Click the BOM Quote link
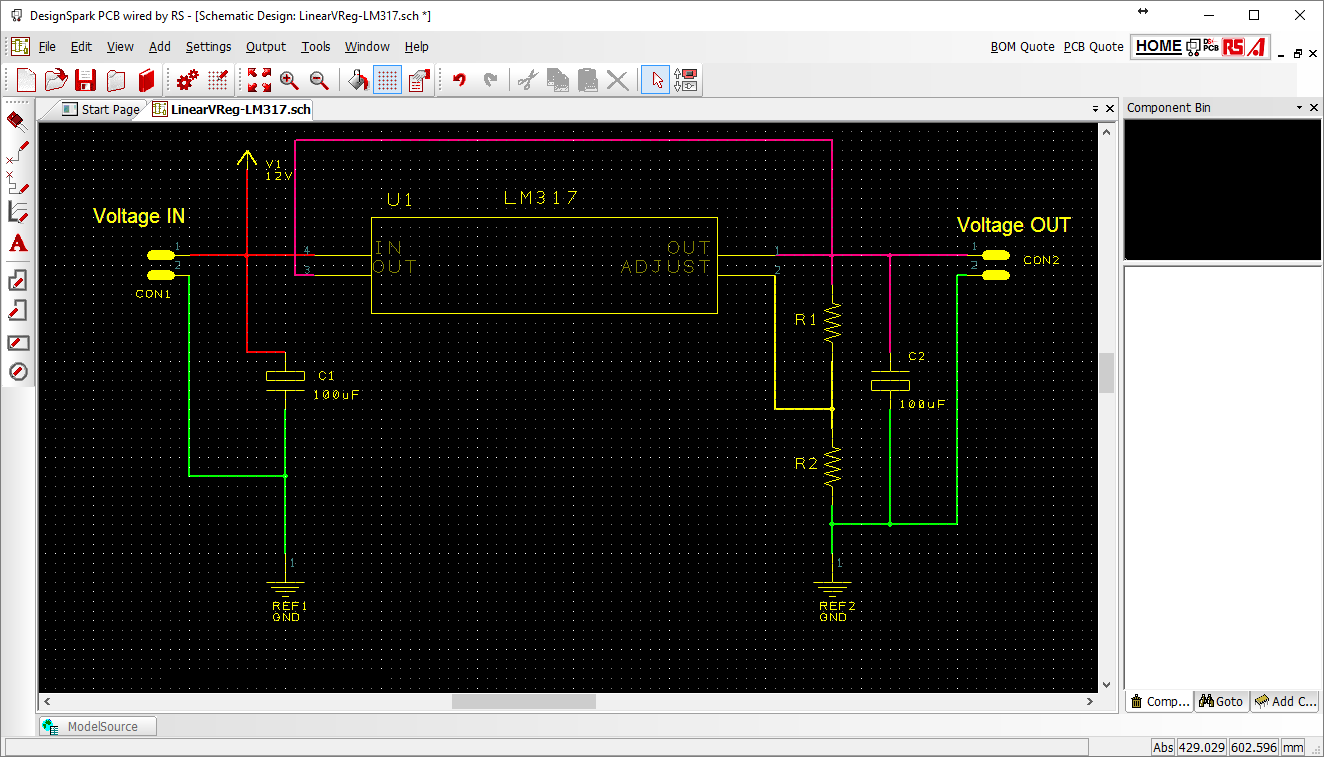Viewport: 1324px width, 757px height. pyautogui.click(x=1022, y=47)
